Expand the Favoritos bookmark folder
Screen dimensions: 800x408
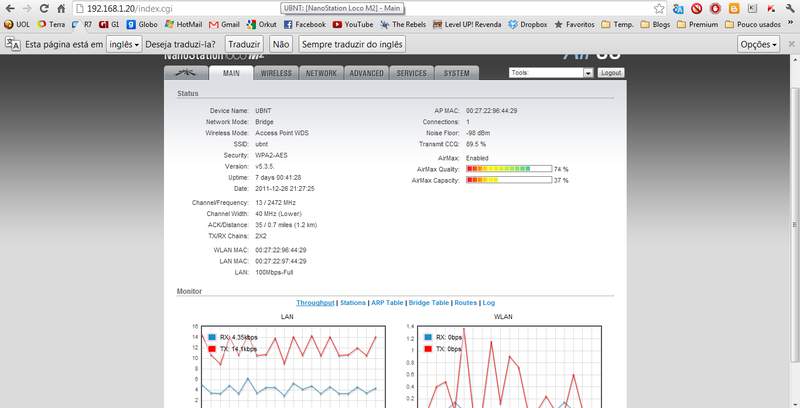coord(574,24)
